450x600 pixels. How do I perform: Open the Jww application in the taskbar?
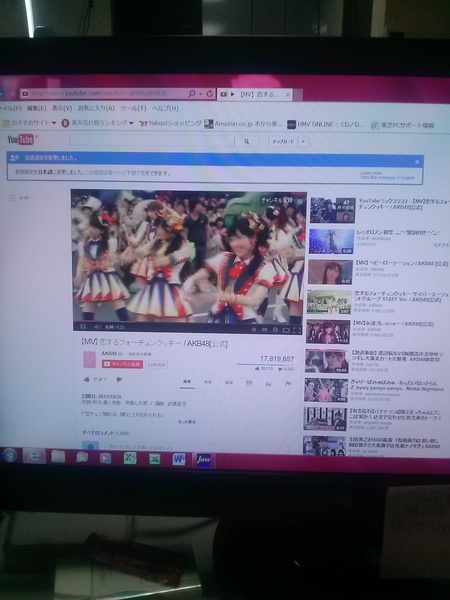pos(204,460)
